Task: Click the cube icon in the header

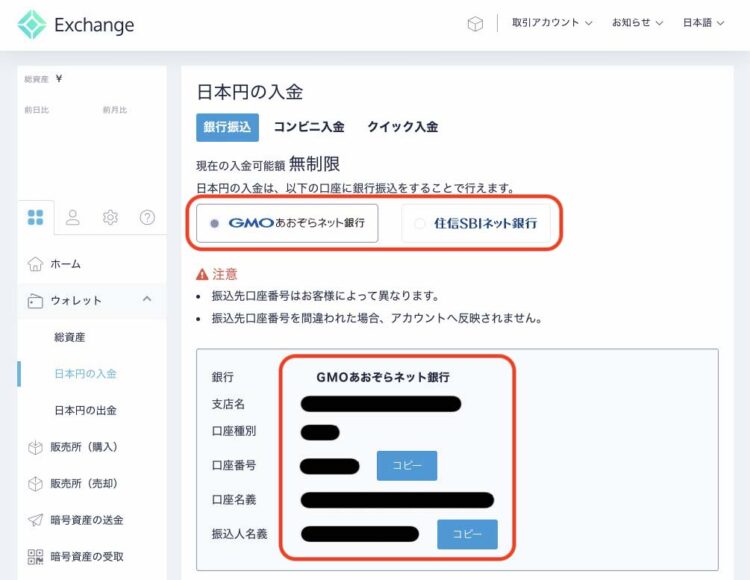Action: tap(475, 23)
